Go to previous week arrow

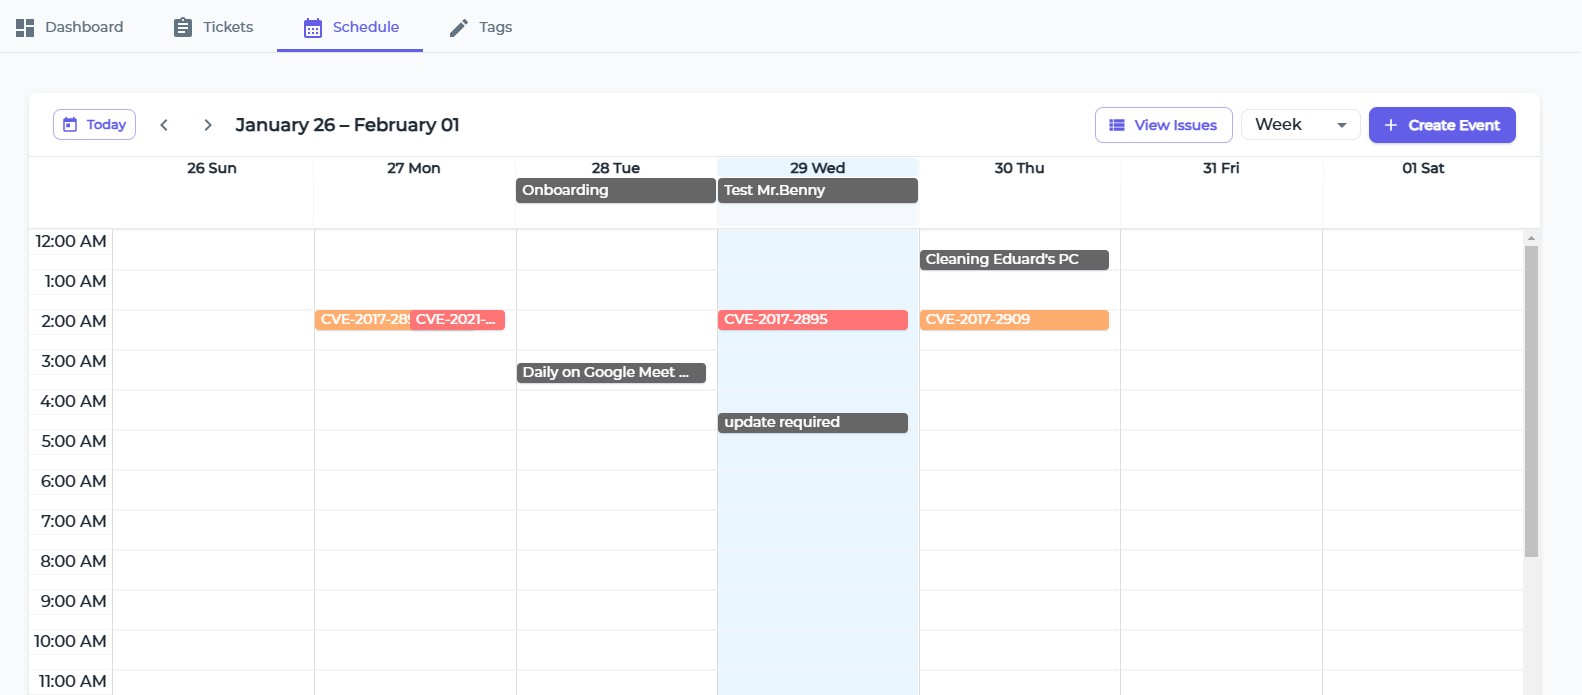pyautogui.click(x=164, y=125)
